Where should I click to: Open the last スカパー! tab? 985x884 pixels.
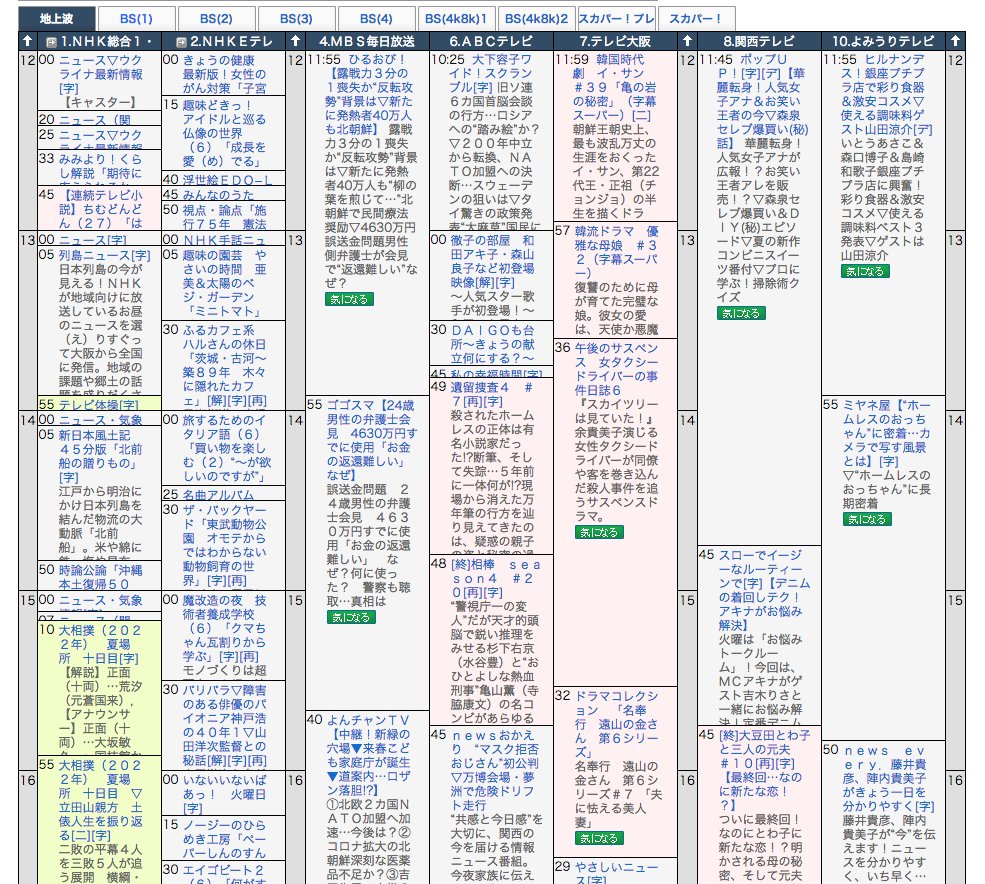tap(696, 19)
